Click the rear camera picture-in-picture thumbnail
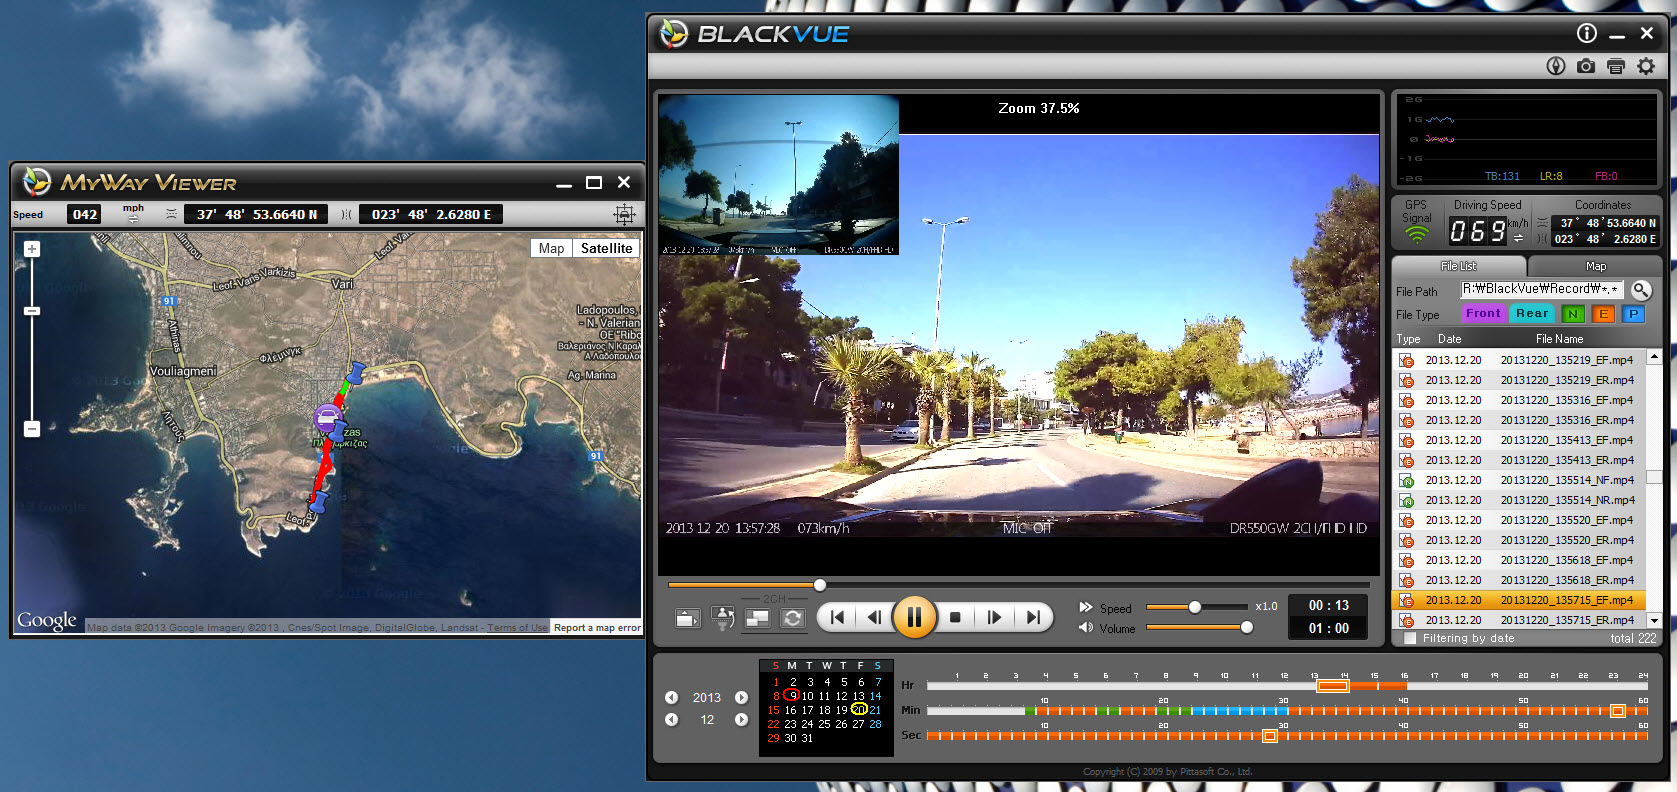This screenshot has width=1677, height=792. coord(779,175)
